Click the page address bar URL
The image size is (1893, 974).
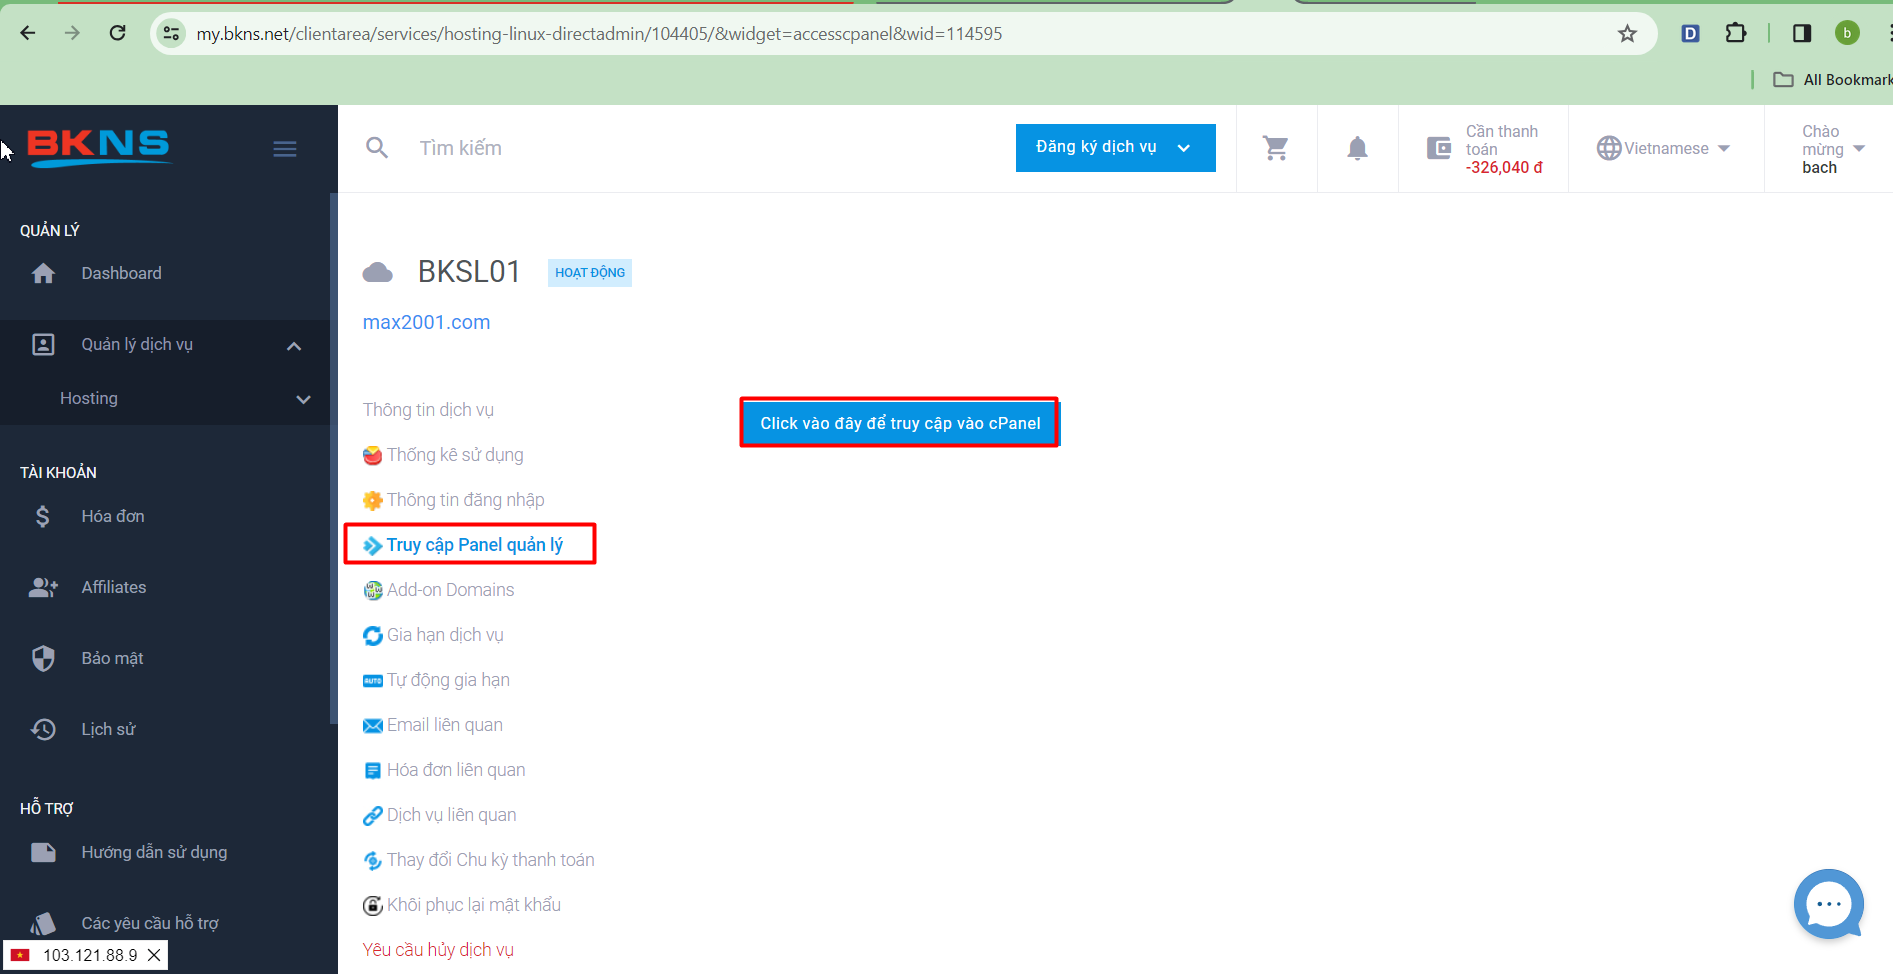coord(599,33)
